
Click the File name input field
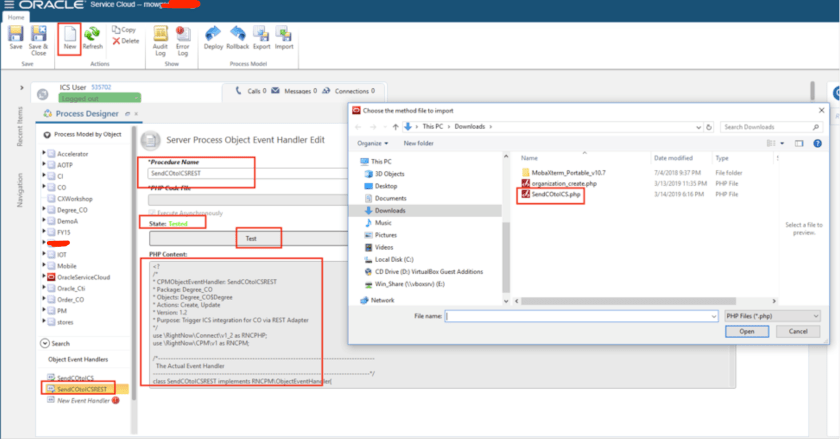578,315
